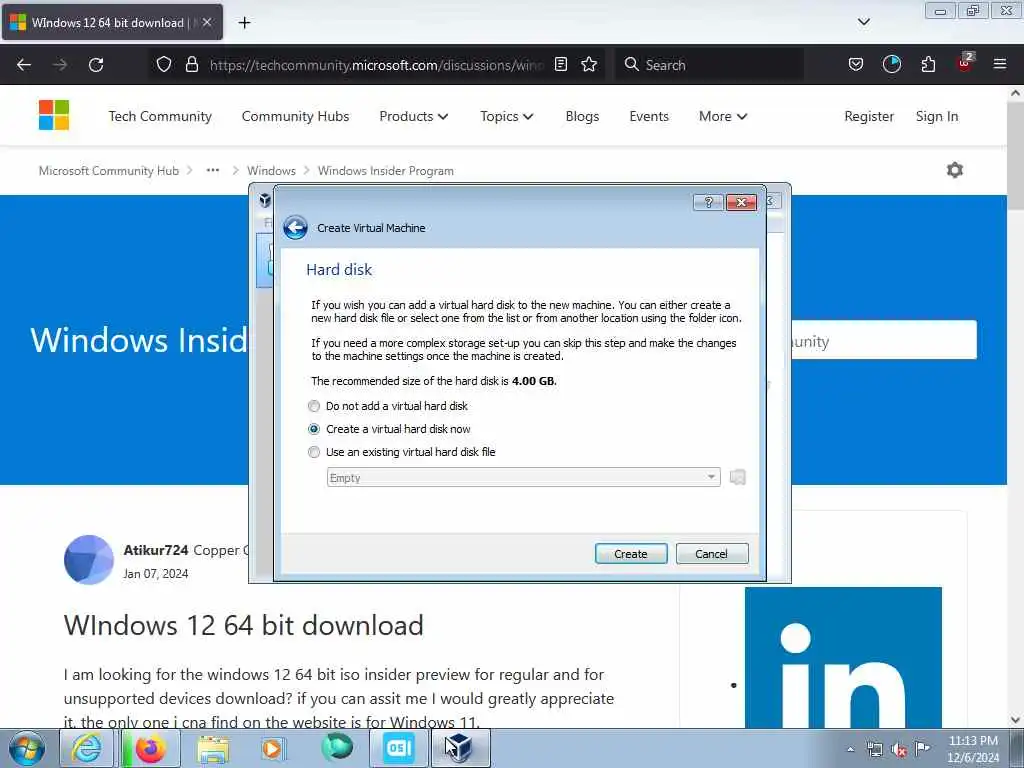Click the site padlock security icon
Viewport: 1024px width, 768px height.
coord(191,65)
